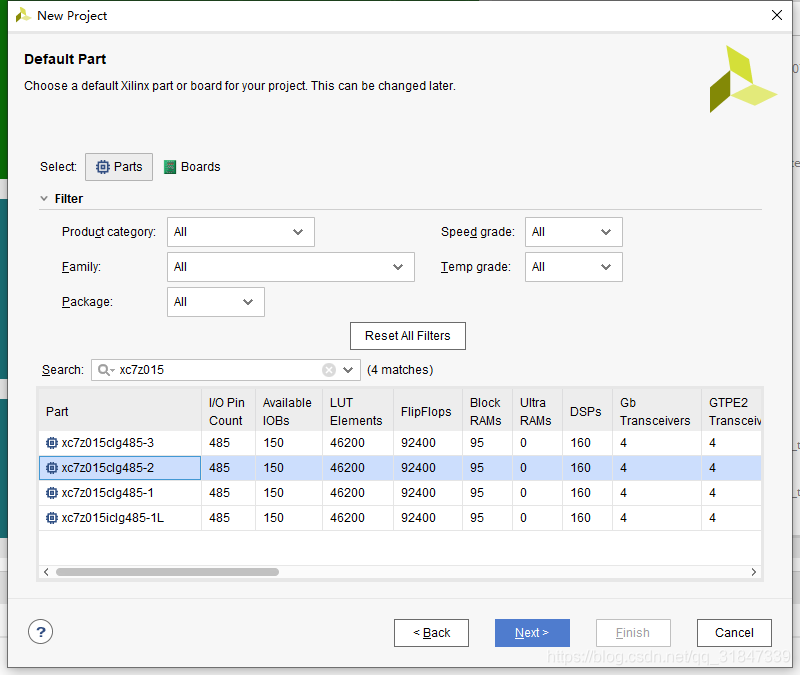Sort by Available IOBs column
The height and width of the screenshot is (675, 800).
pyautogui.click(x=289, y=411)
